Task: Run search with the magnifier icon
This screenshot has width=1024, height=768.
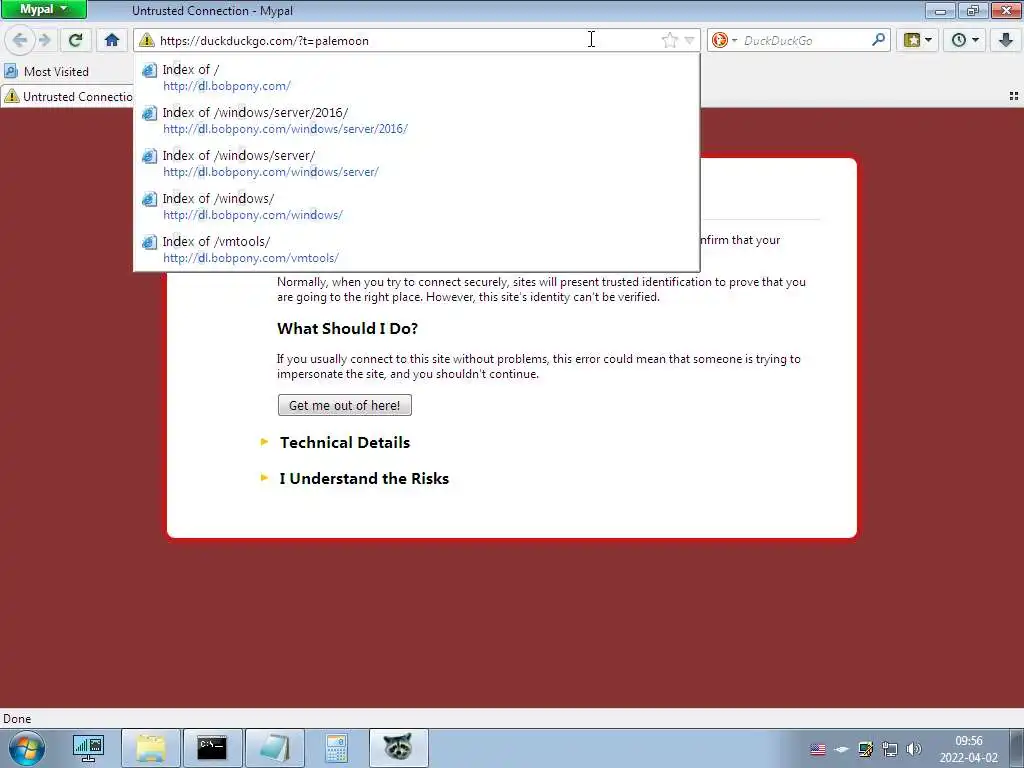Action: click(878, 40)
